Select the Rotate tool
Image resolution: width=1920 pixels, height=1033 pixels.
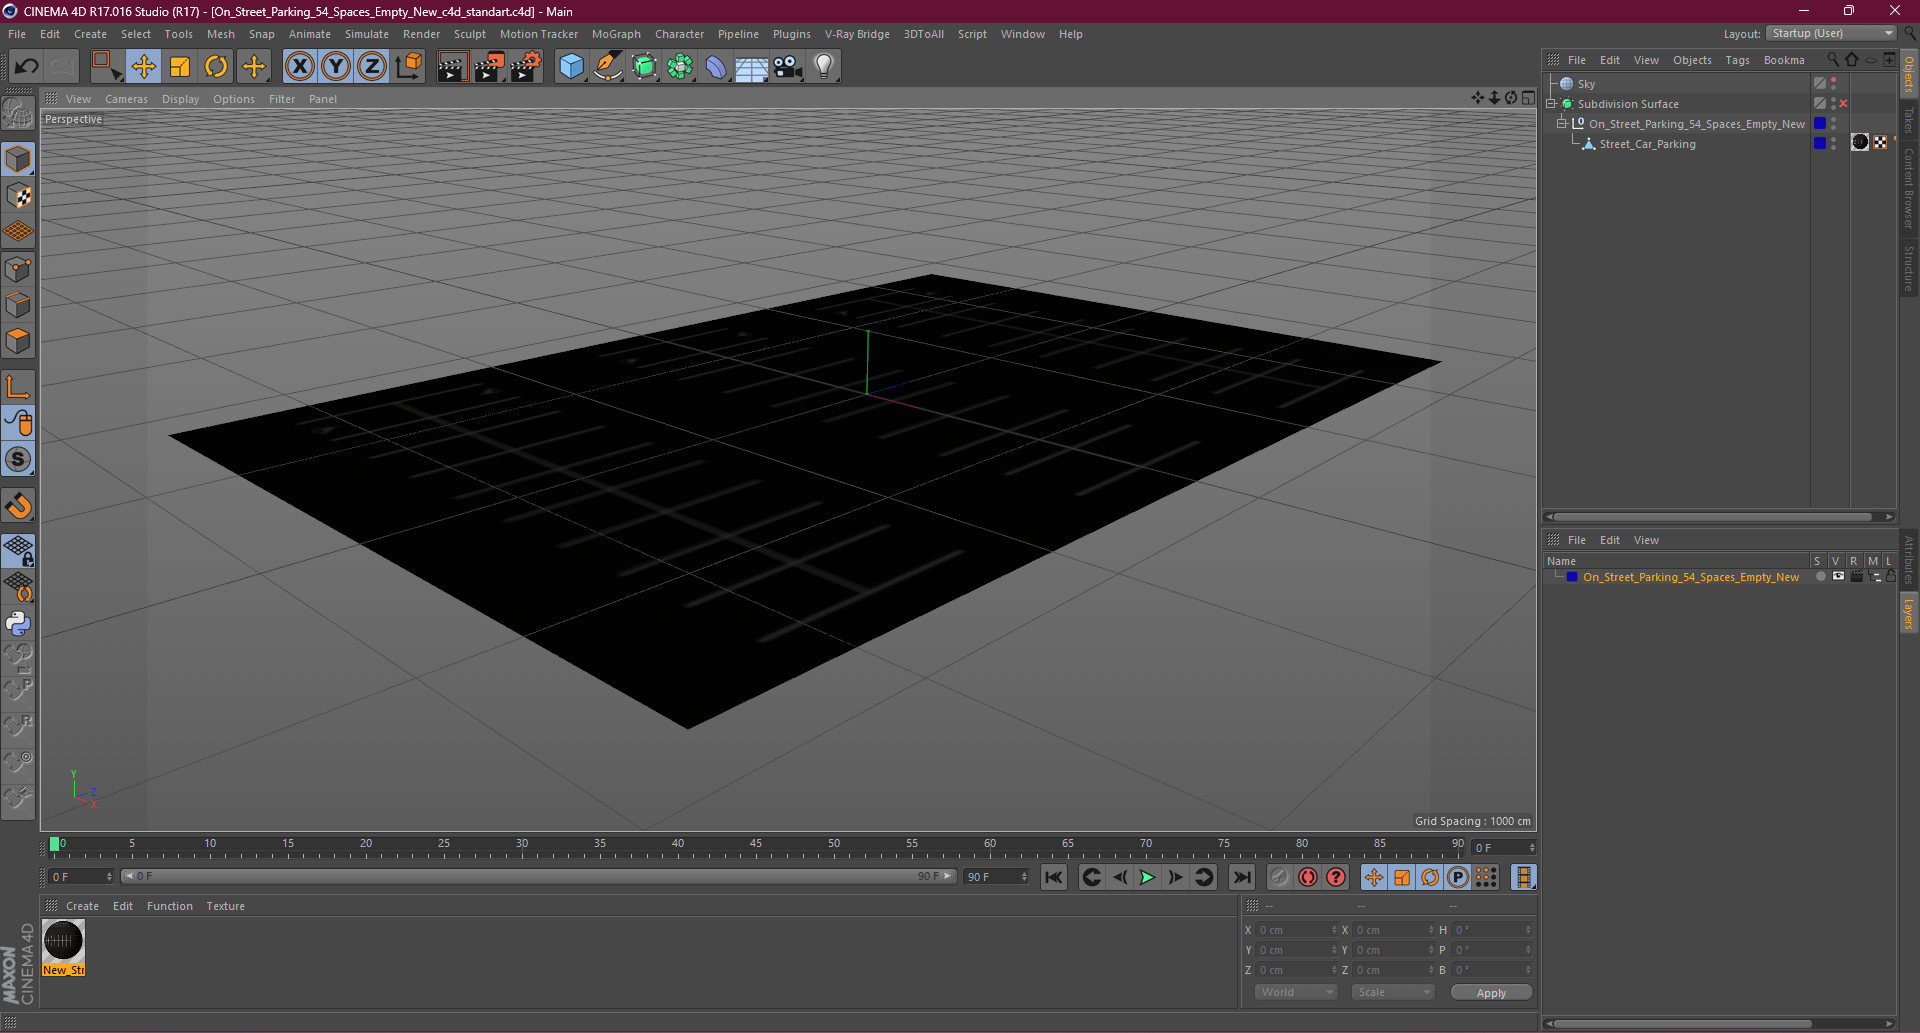[216, 67]
